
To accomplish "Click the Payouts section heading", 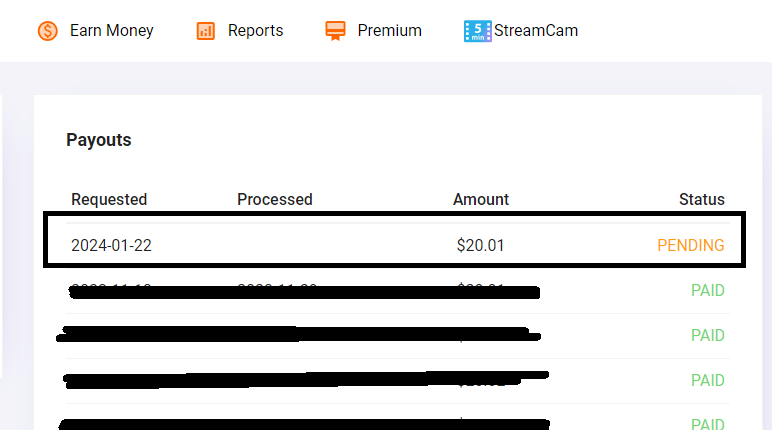I will pos(99,140).
